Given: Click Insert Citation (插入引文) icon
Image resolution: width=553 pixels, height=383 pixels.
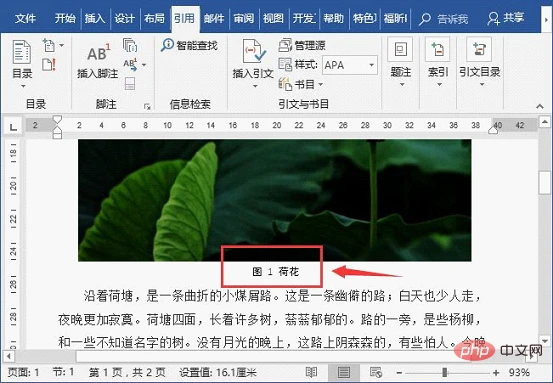Looking at the screenshot, I should [x=254, y=51].
